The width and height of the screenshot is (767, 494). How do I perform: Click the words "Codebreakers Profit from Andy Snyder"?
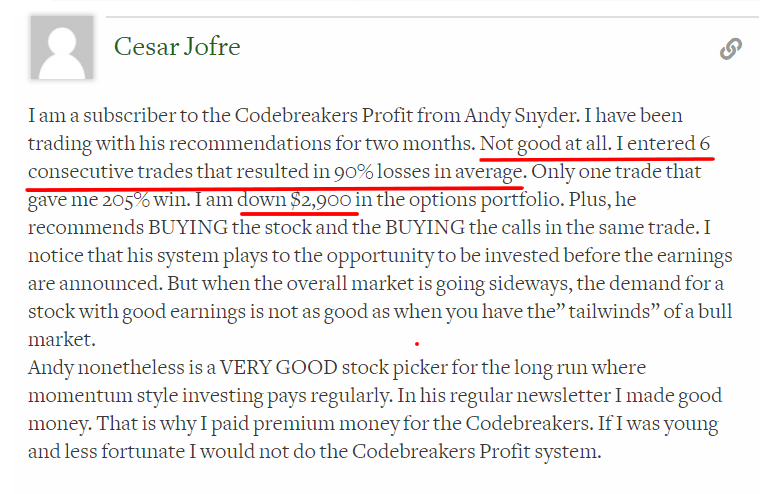point(406,115)
